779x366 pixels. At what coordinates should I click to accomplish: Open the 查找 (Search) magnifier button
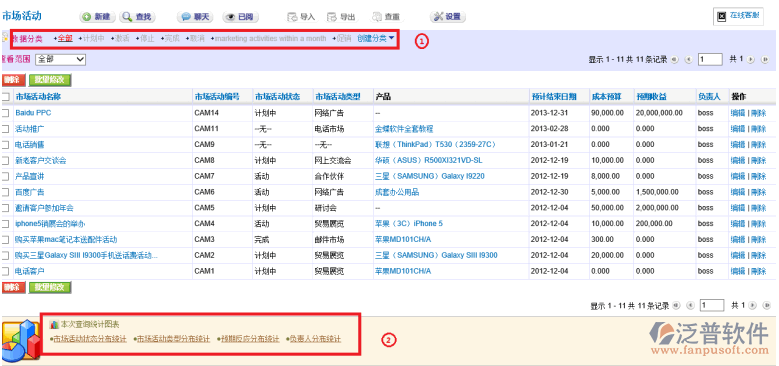pos(138,17)
